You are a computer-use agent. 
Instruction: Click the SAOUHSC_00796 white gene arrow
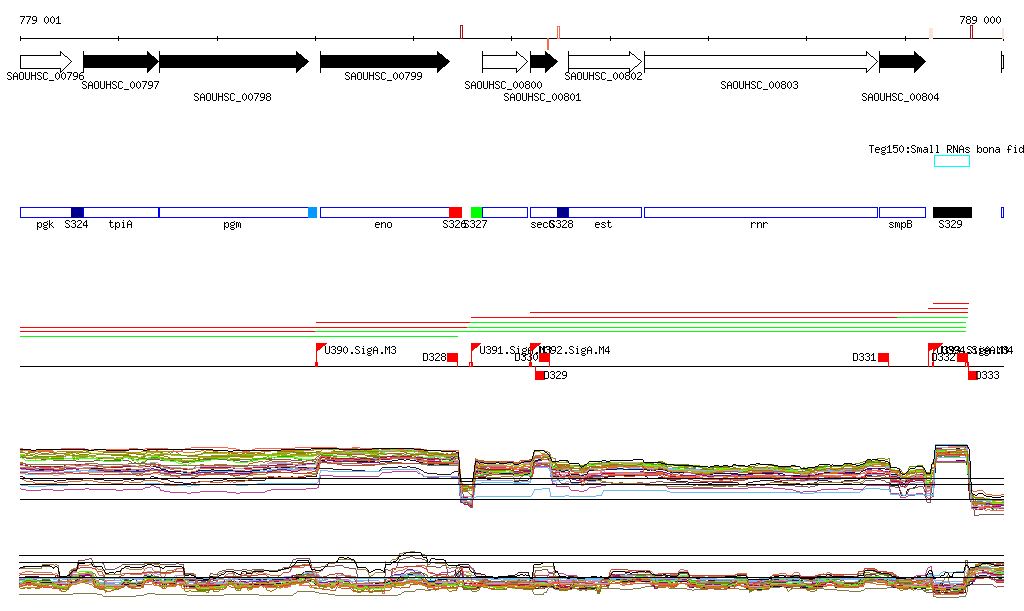pyautogui.click(x=45, y=61)
